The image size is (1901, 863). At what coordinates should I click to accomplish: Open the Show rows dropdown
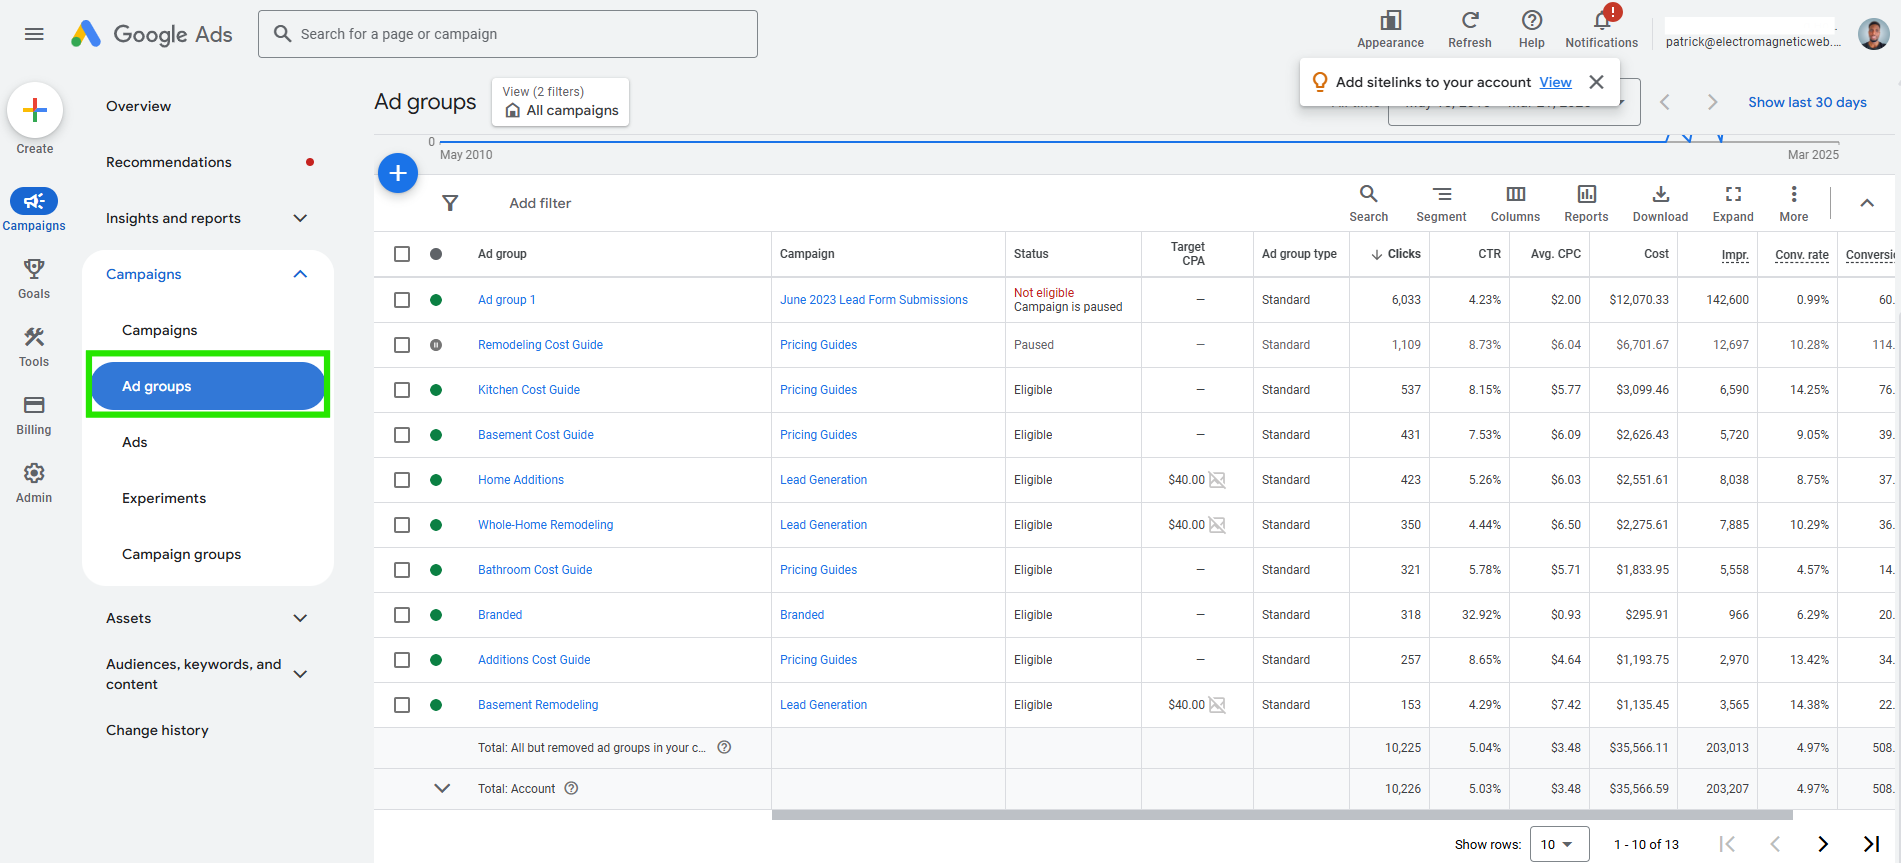tap(1559, 844)
